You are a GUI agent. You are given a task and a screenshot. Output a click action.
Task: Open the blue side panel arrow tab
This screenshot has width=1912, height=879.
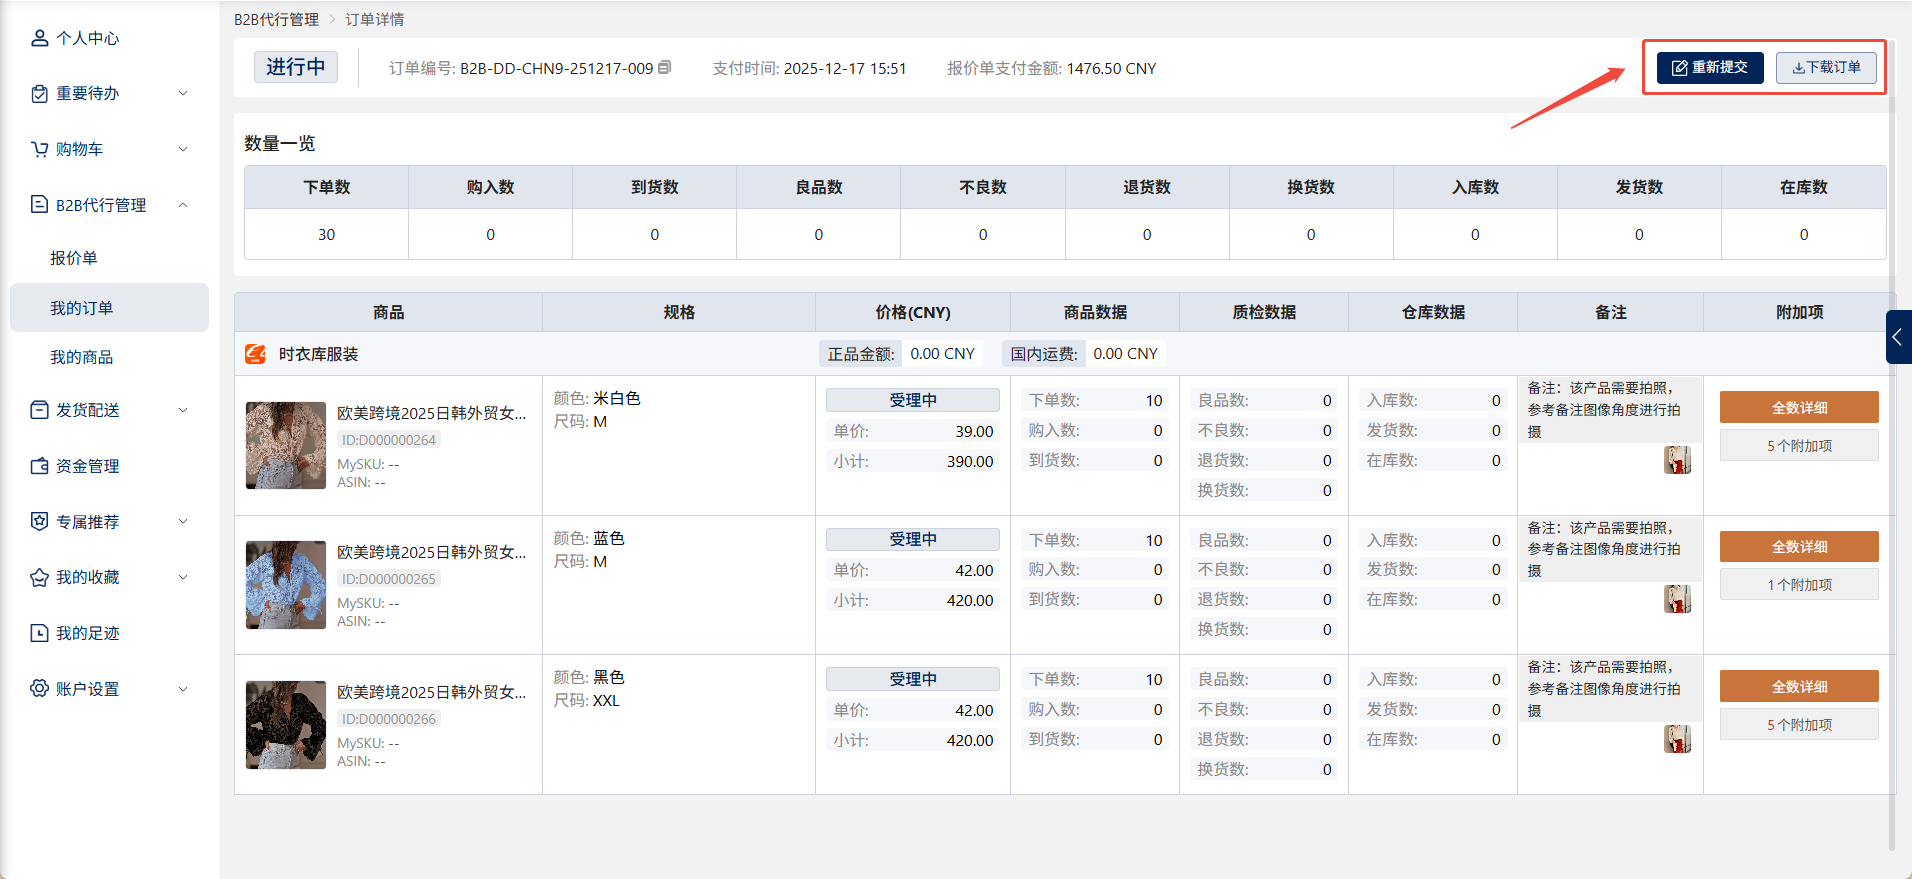coord(1898,337)
